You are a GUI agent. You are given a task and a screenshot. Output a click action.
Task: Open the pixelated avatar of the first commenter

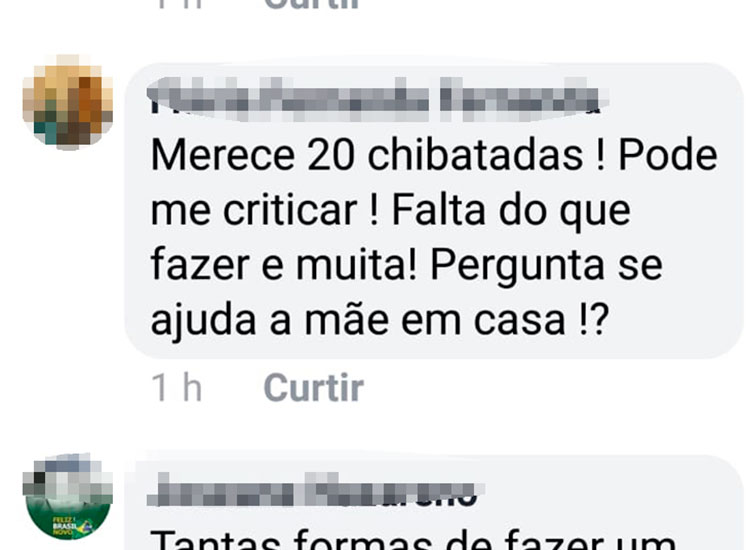click(67, 101)
